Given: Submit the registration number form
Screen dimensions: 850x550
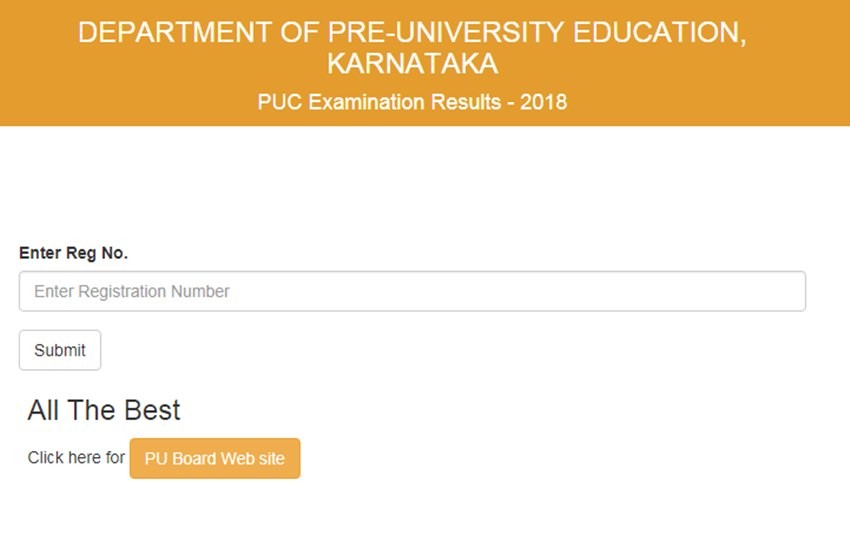Looking at the screenshot, I should 60,350.
